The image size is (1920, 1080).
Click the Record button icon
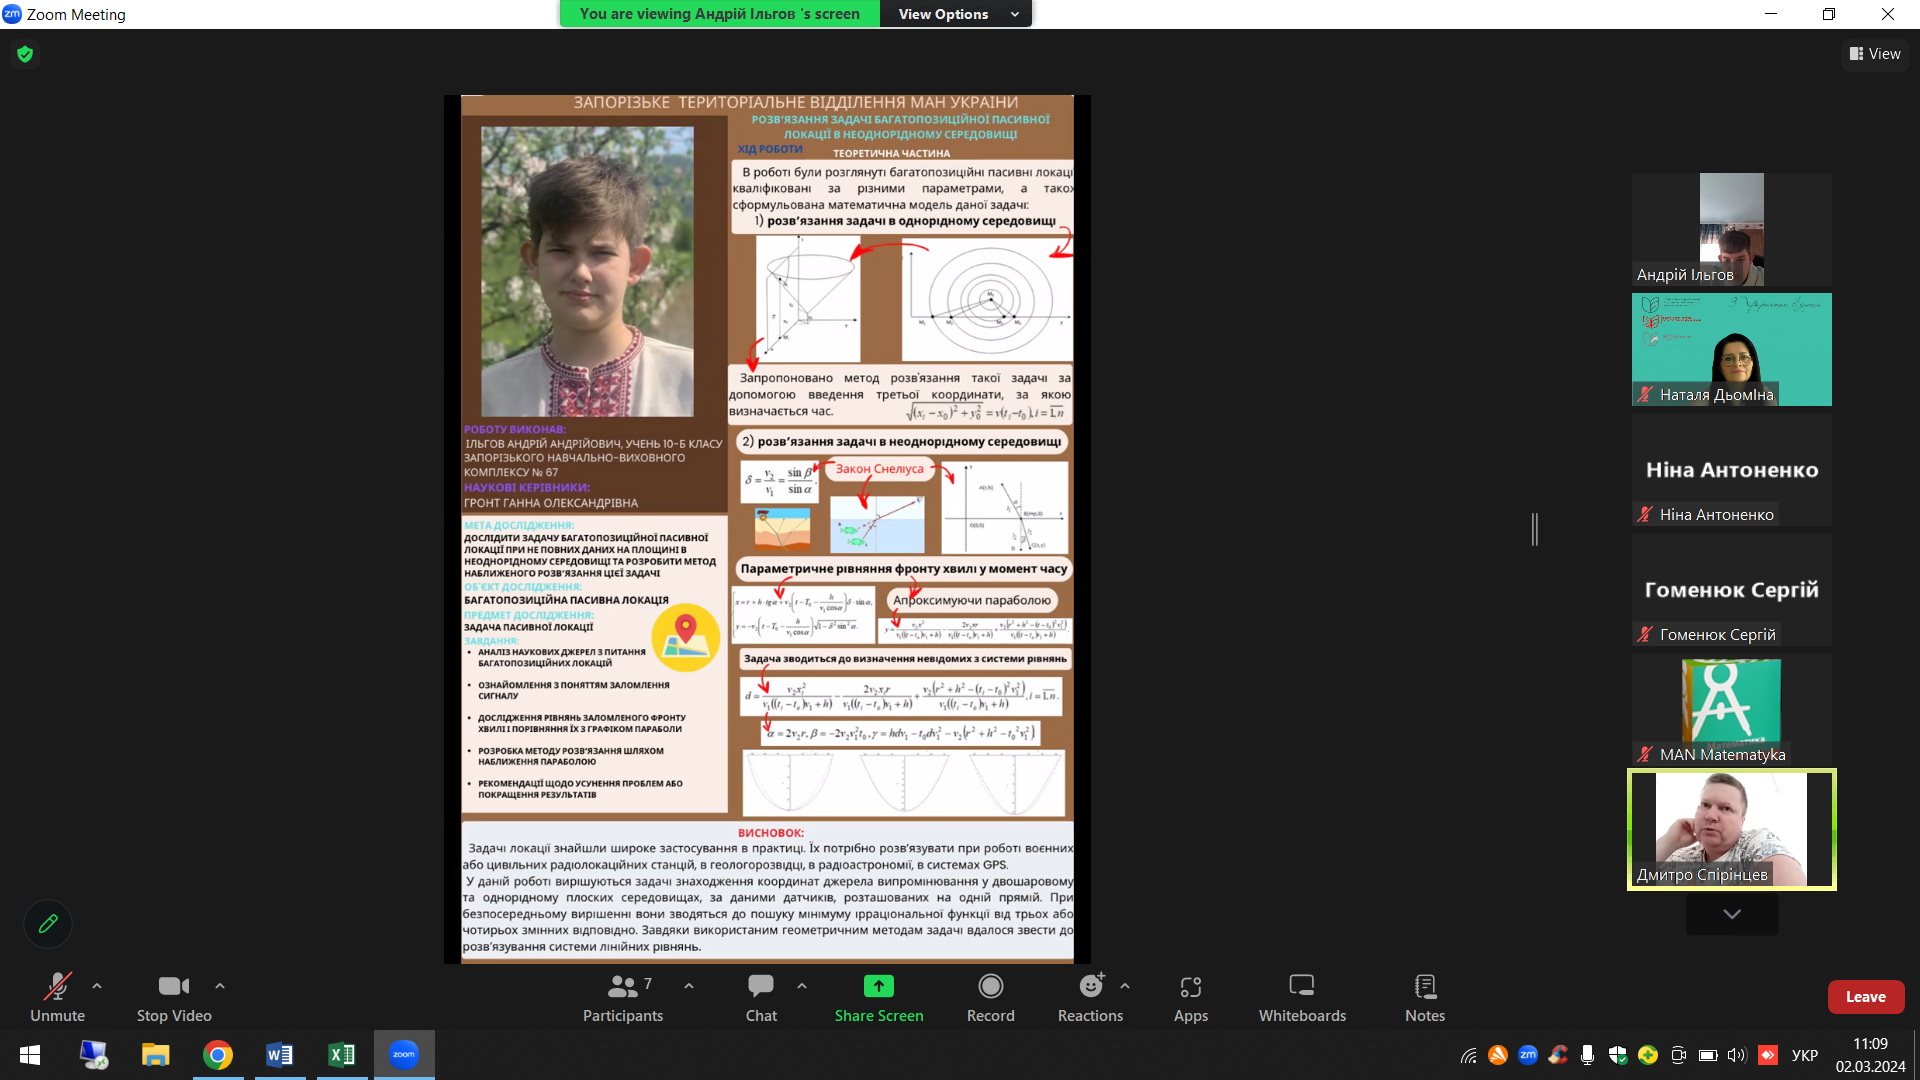pyautogui.click(x=990, y=987)
